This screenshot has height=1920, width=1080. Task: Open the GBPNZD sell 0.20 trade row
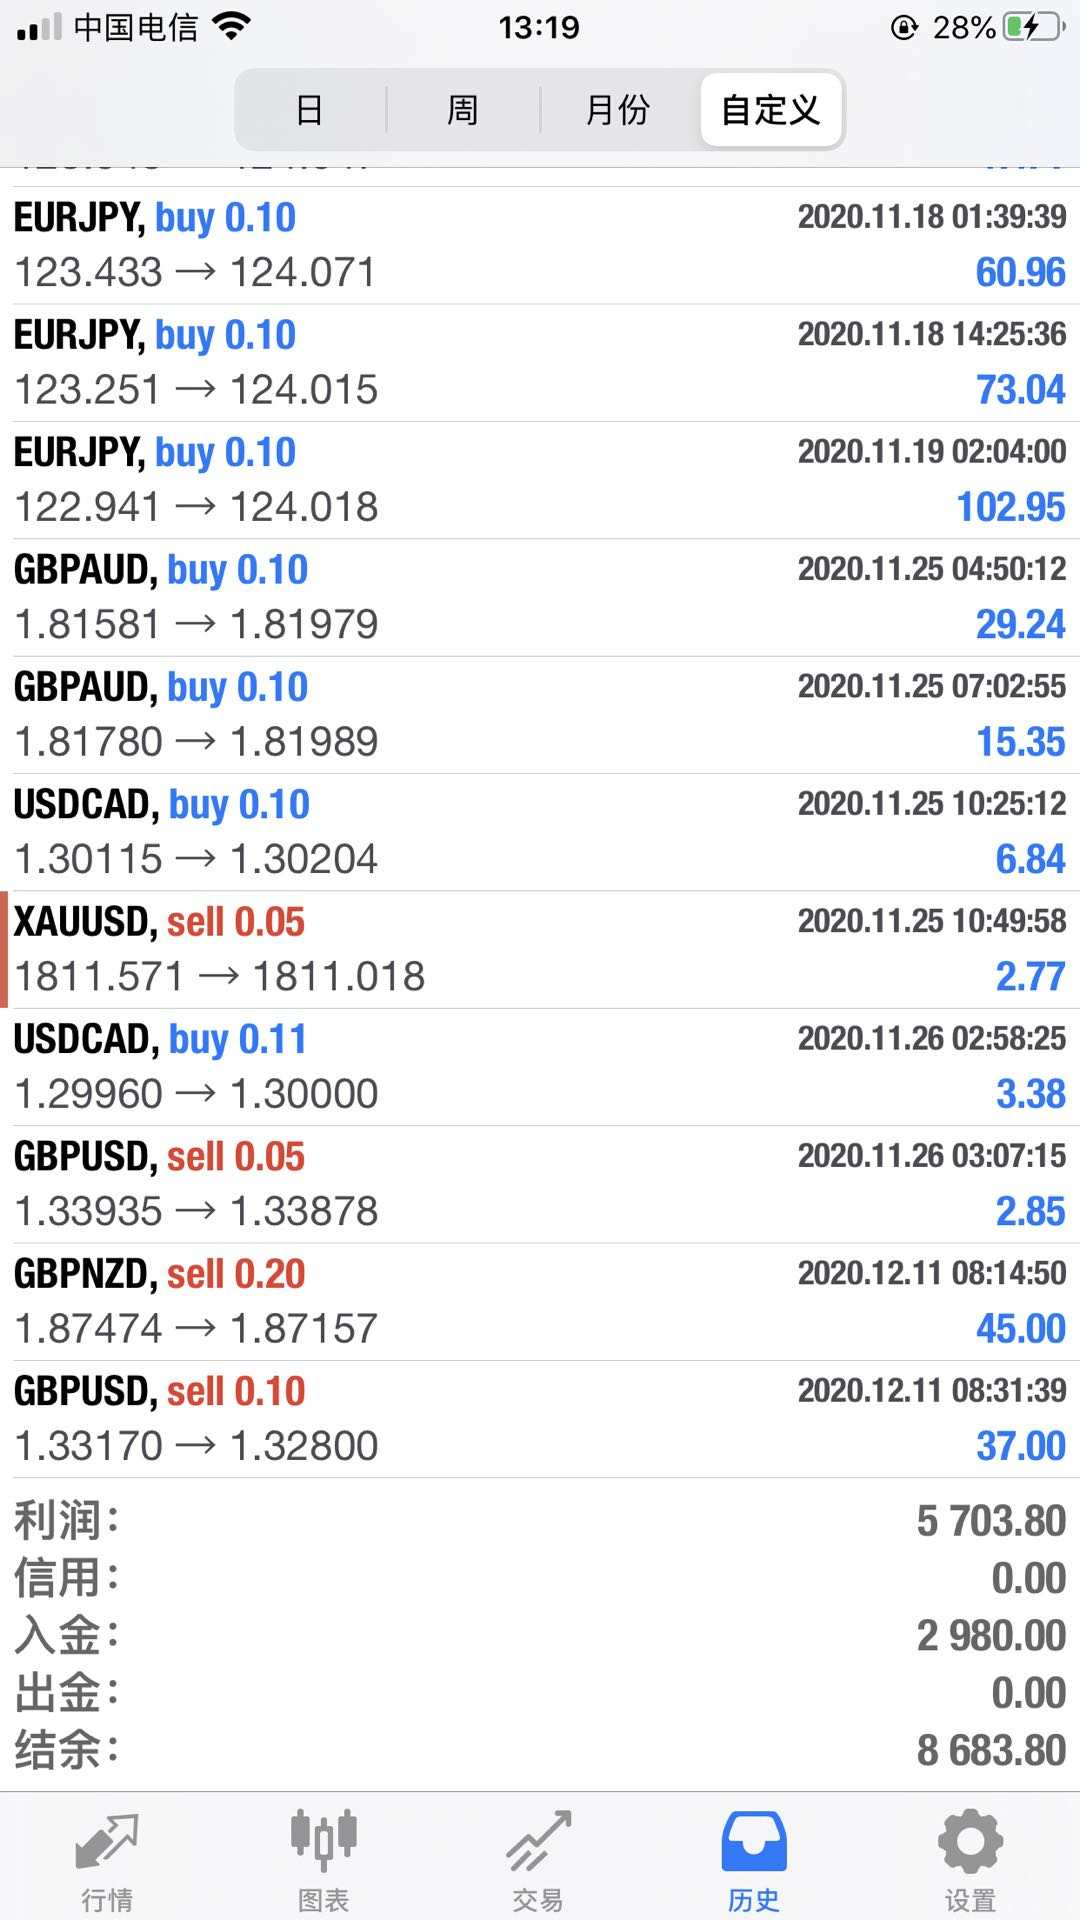[540, 1301]
